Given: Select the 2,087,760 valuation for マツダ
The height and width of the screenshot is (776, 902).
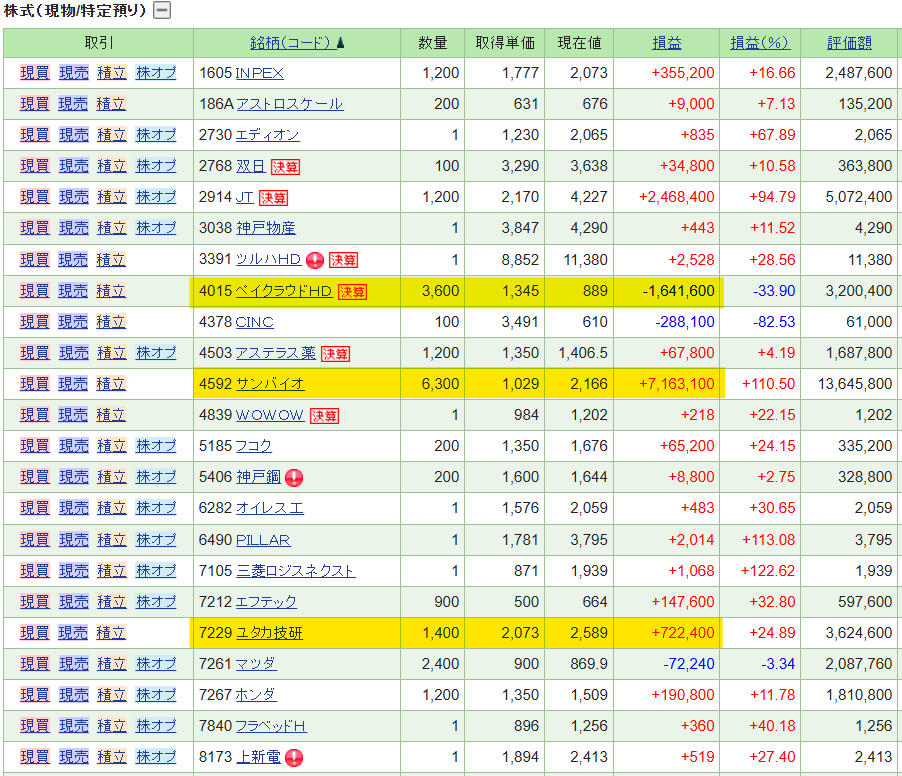Looking at the screenshot, I should (x=859, y=664).
